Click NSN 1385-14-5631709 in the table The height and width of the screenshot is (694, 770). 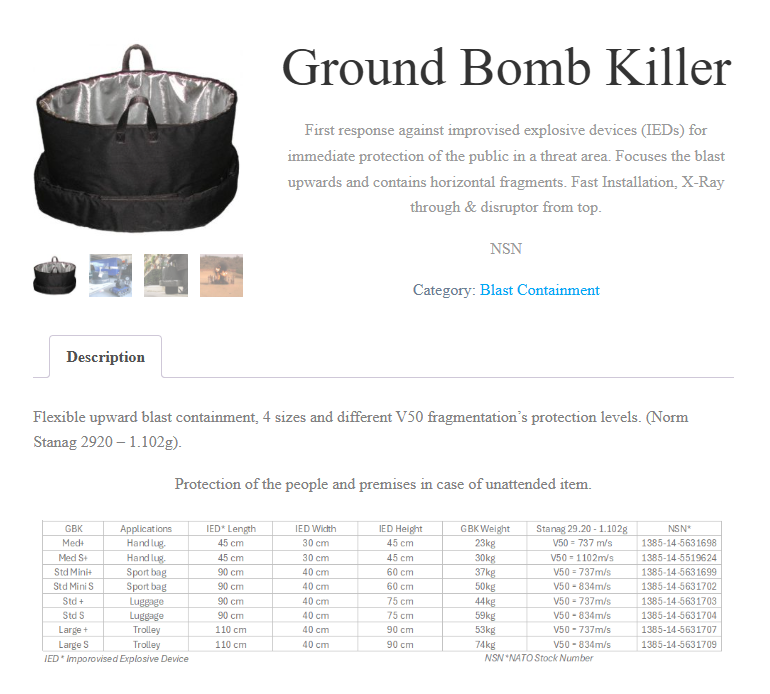679,645
